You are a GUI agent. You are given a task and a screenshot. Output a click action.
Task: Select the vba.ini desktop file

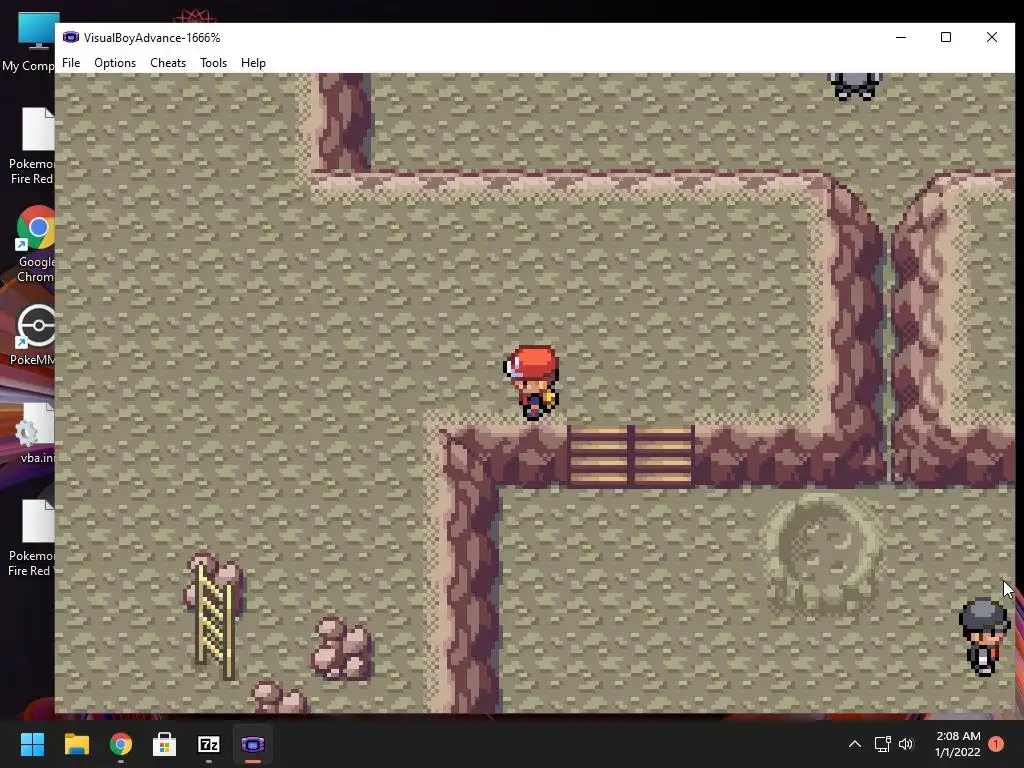[x=33, y=433]
